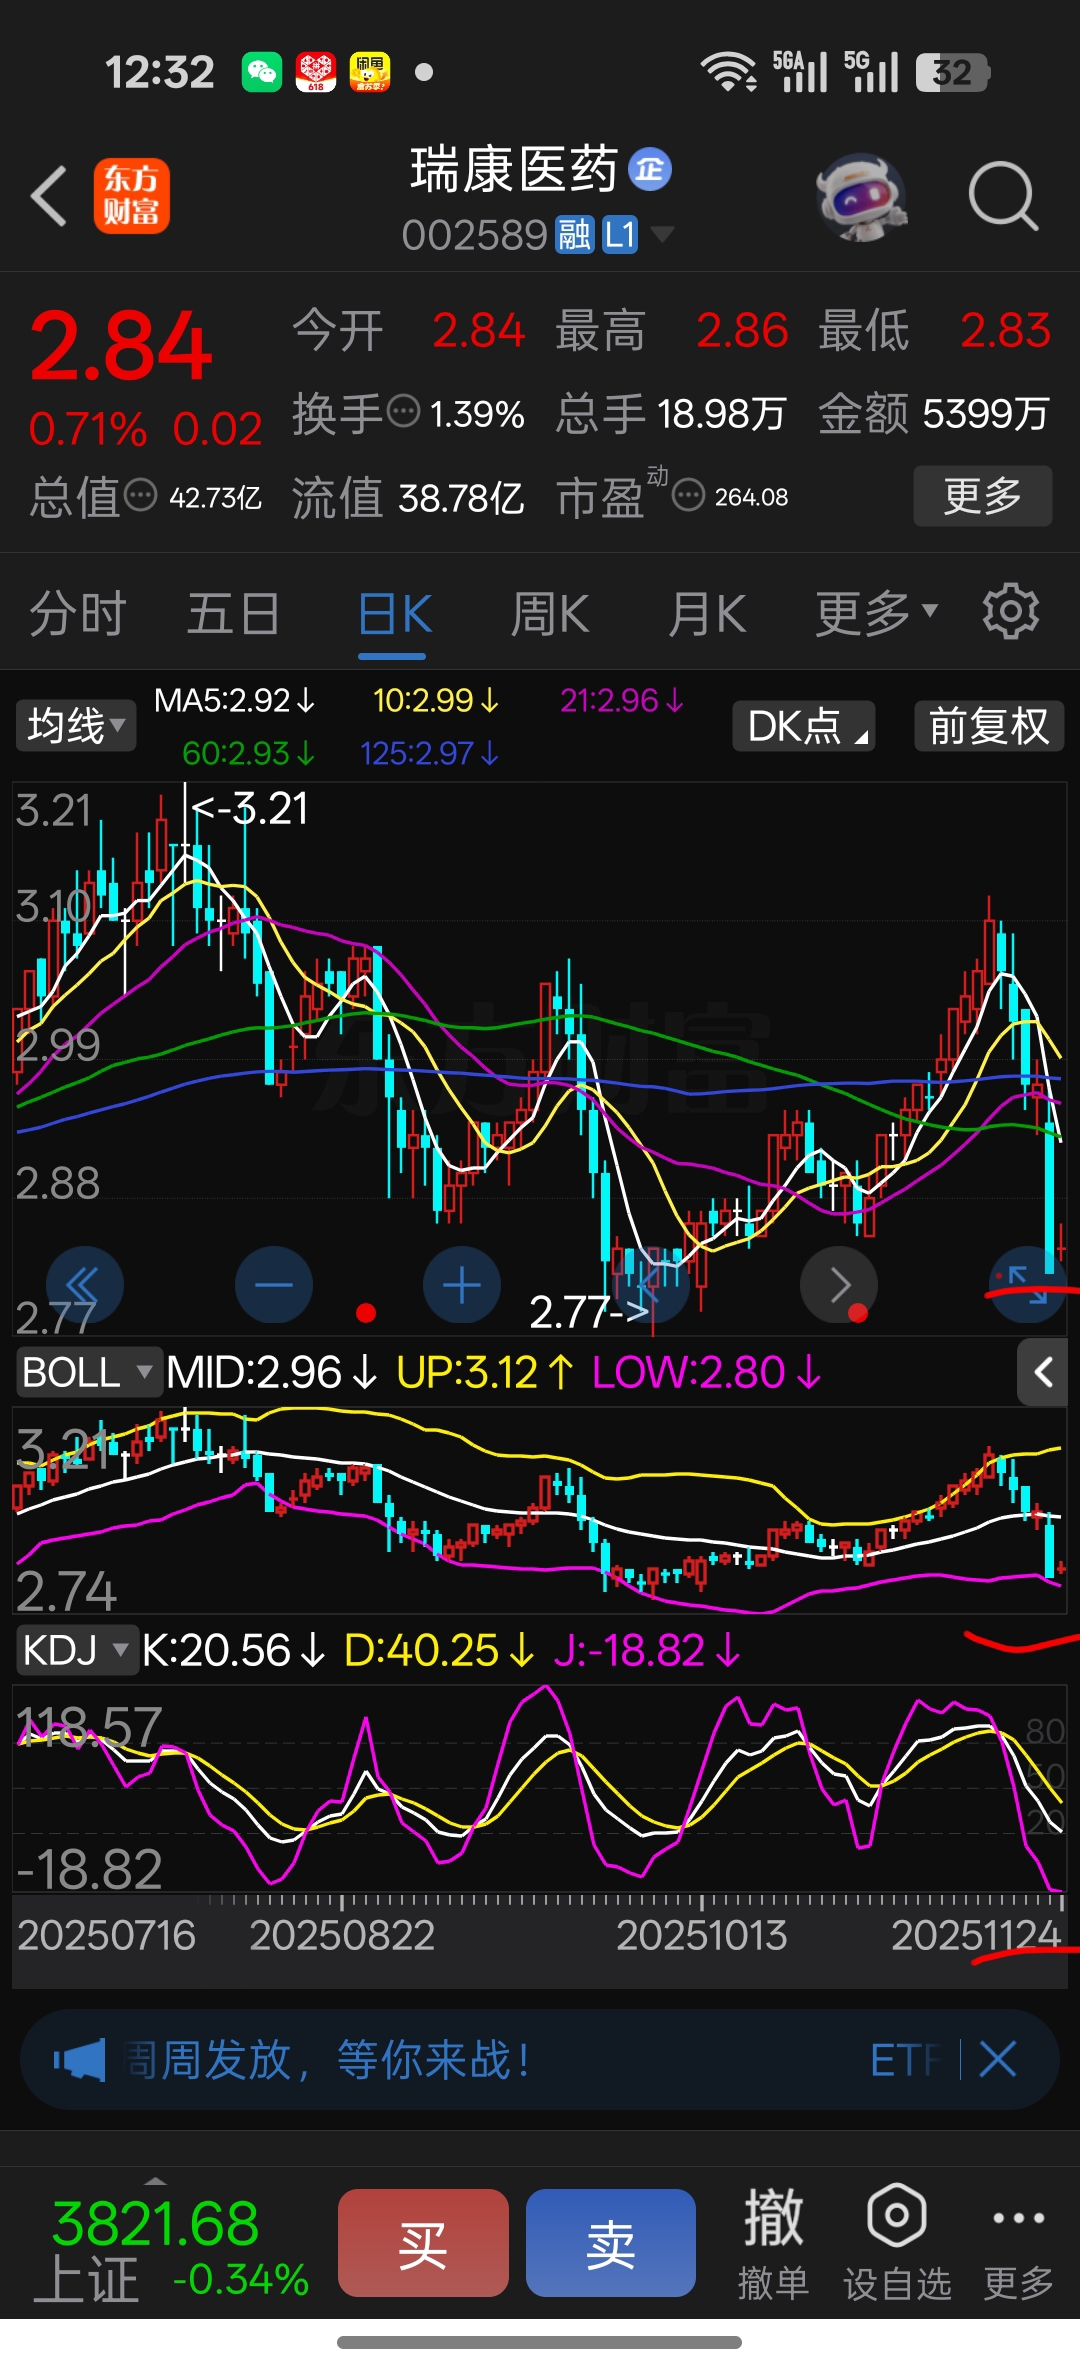
Task: Expand stock code dropdown arrow
Action: tap(661, 235)
